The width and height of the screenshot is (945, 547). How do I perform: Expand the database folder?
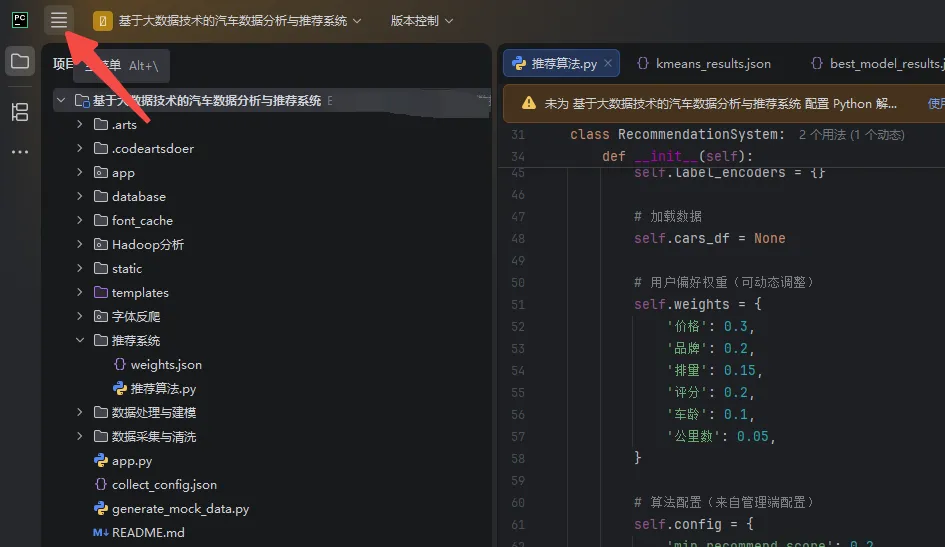point(80,196)
